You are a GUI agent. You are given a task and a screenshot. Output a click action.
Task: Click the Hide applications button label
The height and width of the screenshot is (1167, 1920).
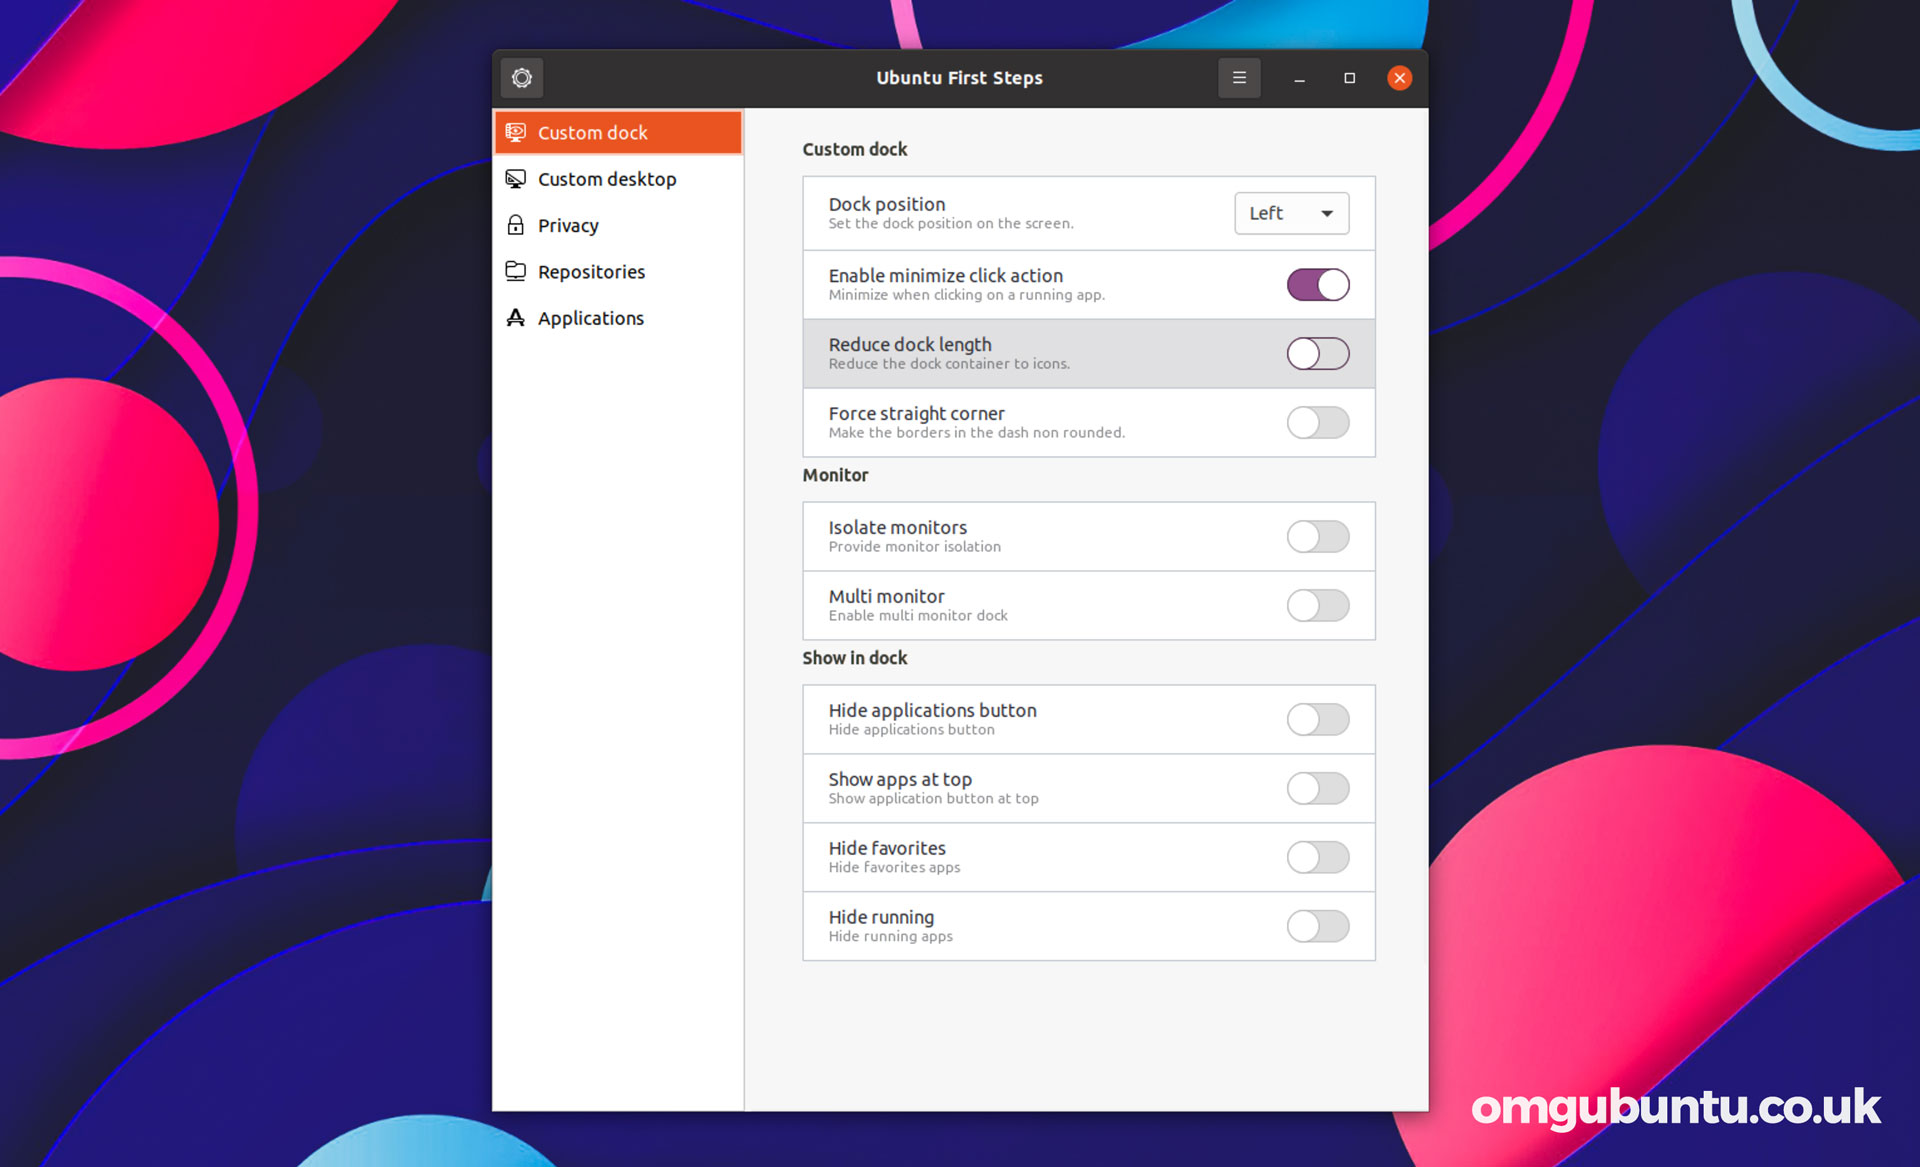[932, 710]
